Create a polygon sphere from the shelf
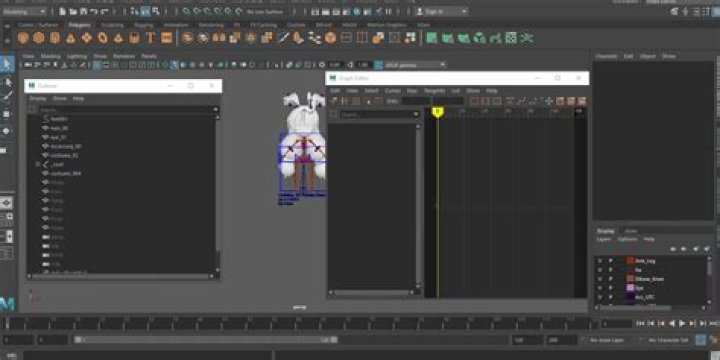This screenshot has height=360, width=720. 22,38
